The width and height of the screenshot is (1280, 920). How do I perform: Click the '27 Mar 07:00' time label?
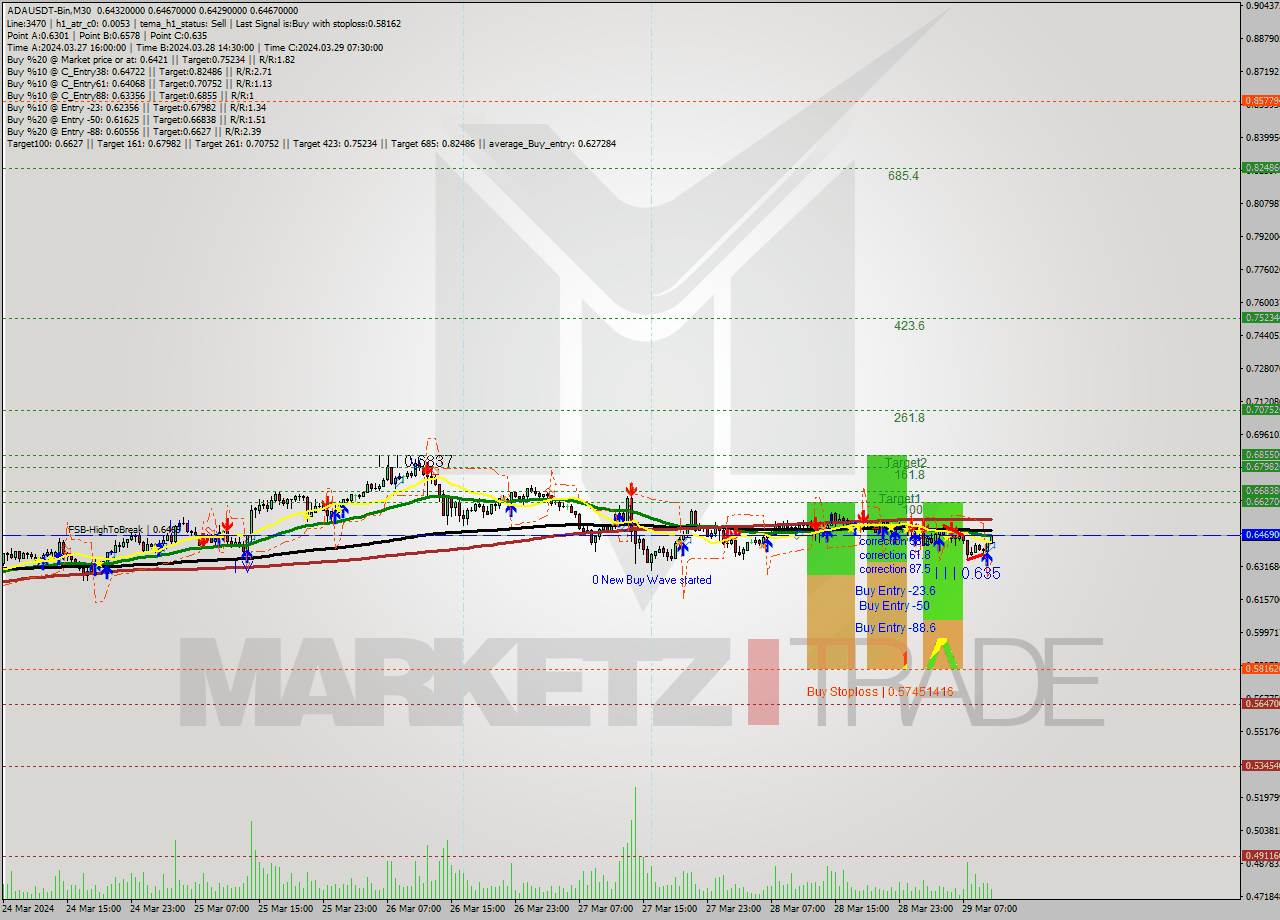point(605,909)
